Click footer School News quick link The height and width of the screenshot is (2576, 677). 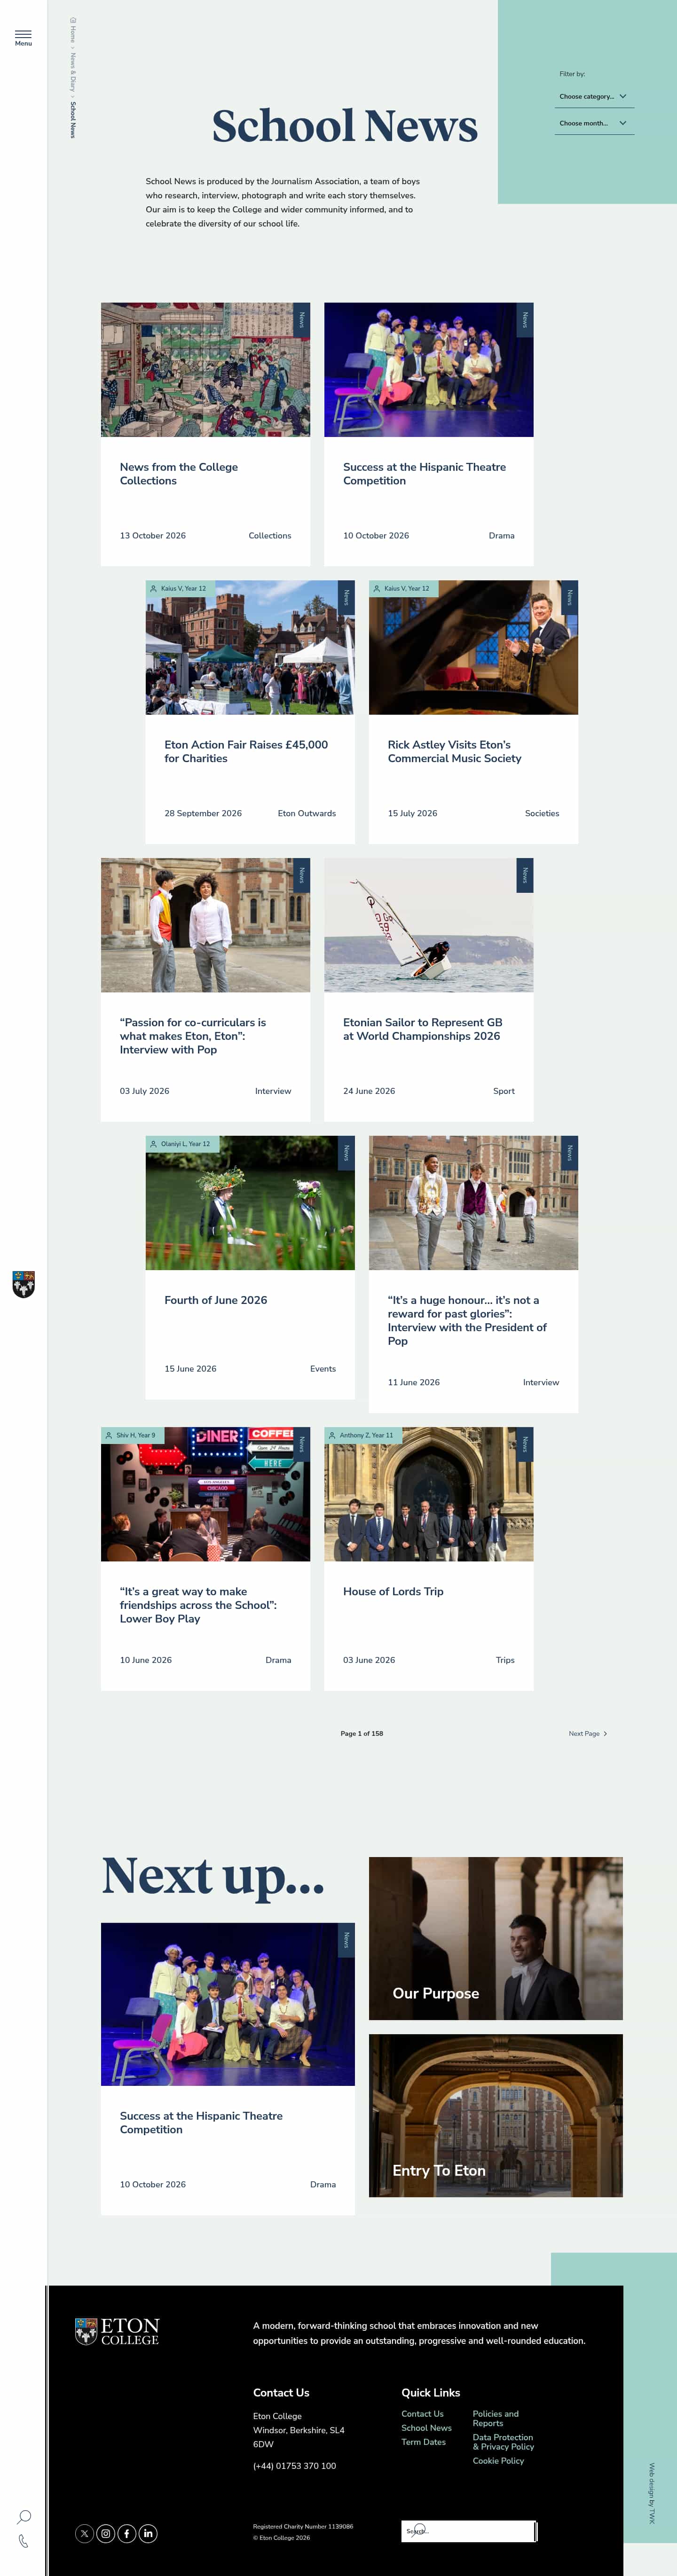[426, 2428]
